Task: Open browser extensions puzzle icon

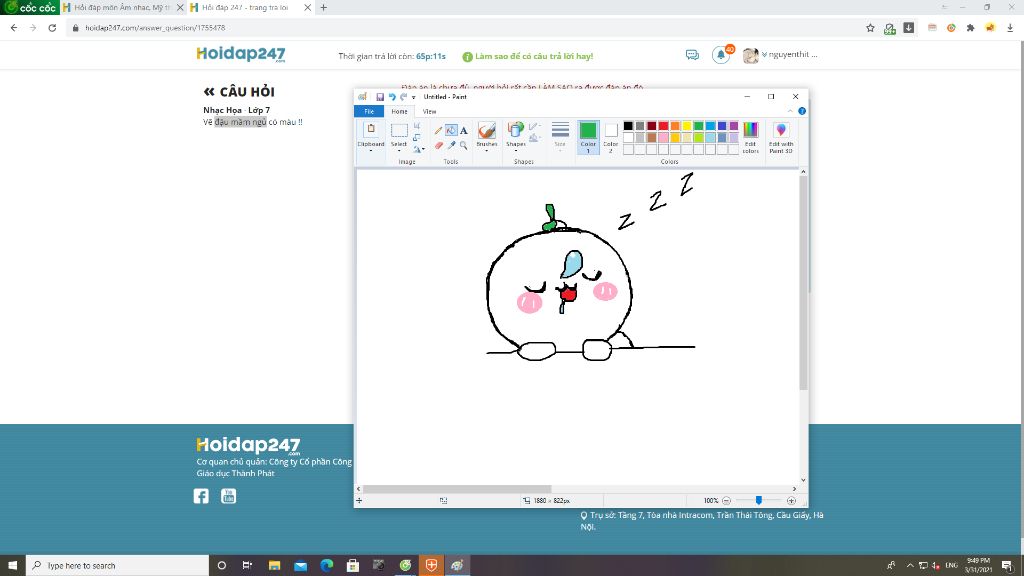Action: pos(970,28)
